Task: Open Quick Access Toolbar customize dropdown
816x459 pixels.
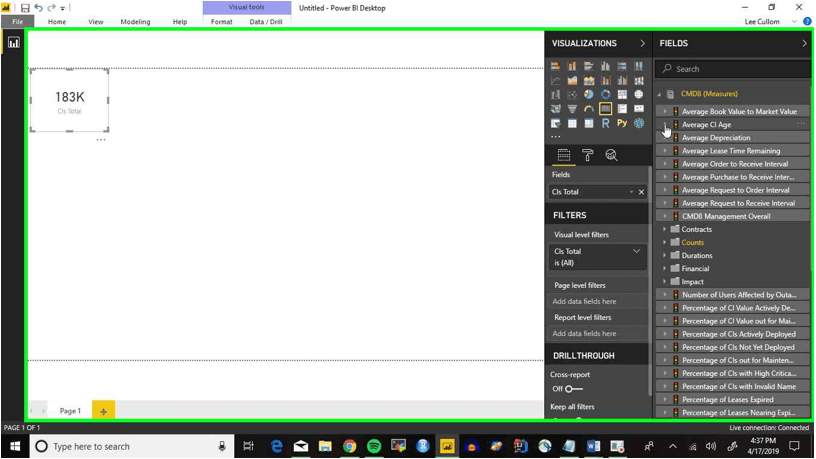Action: click(62, 8)
